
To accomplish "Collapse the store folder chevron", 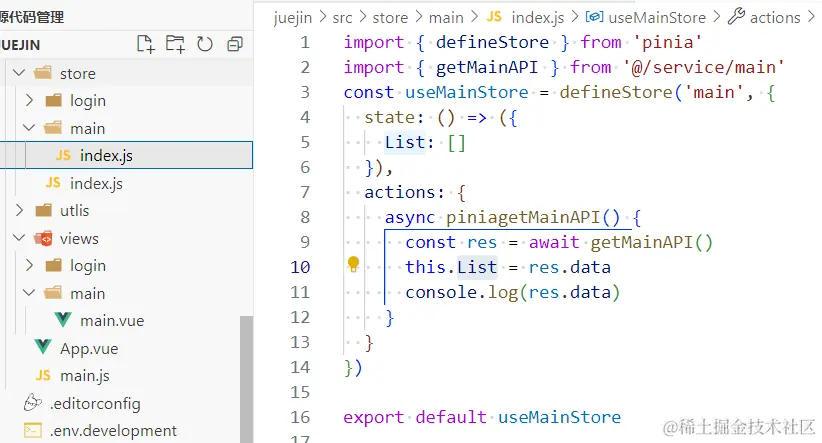I will 19,73.
